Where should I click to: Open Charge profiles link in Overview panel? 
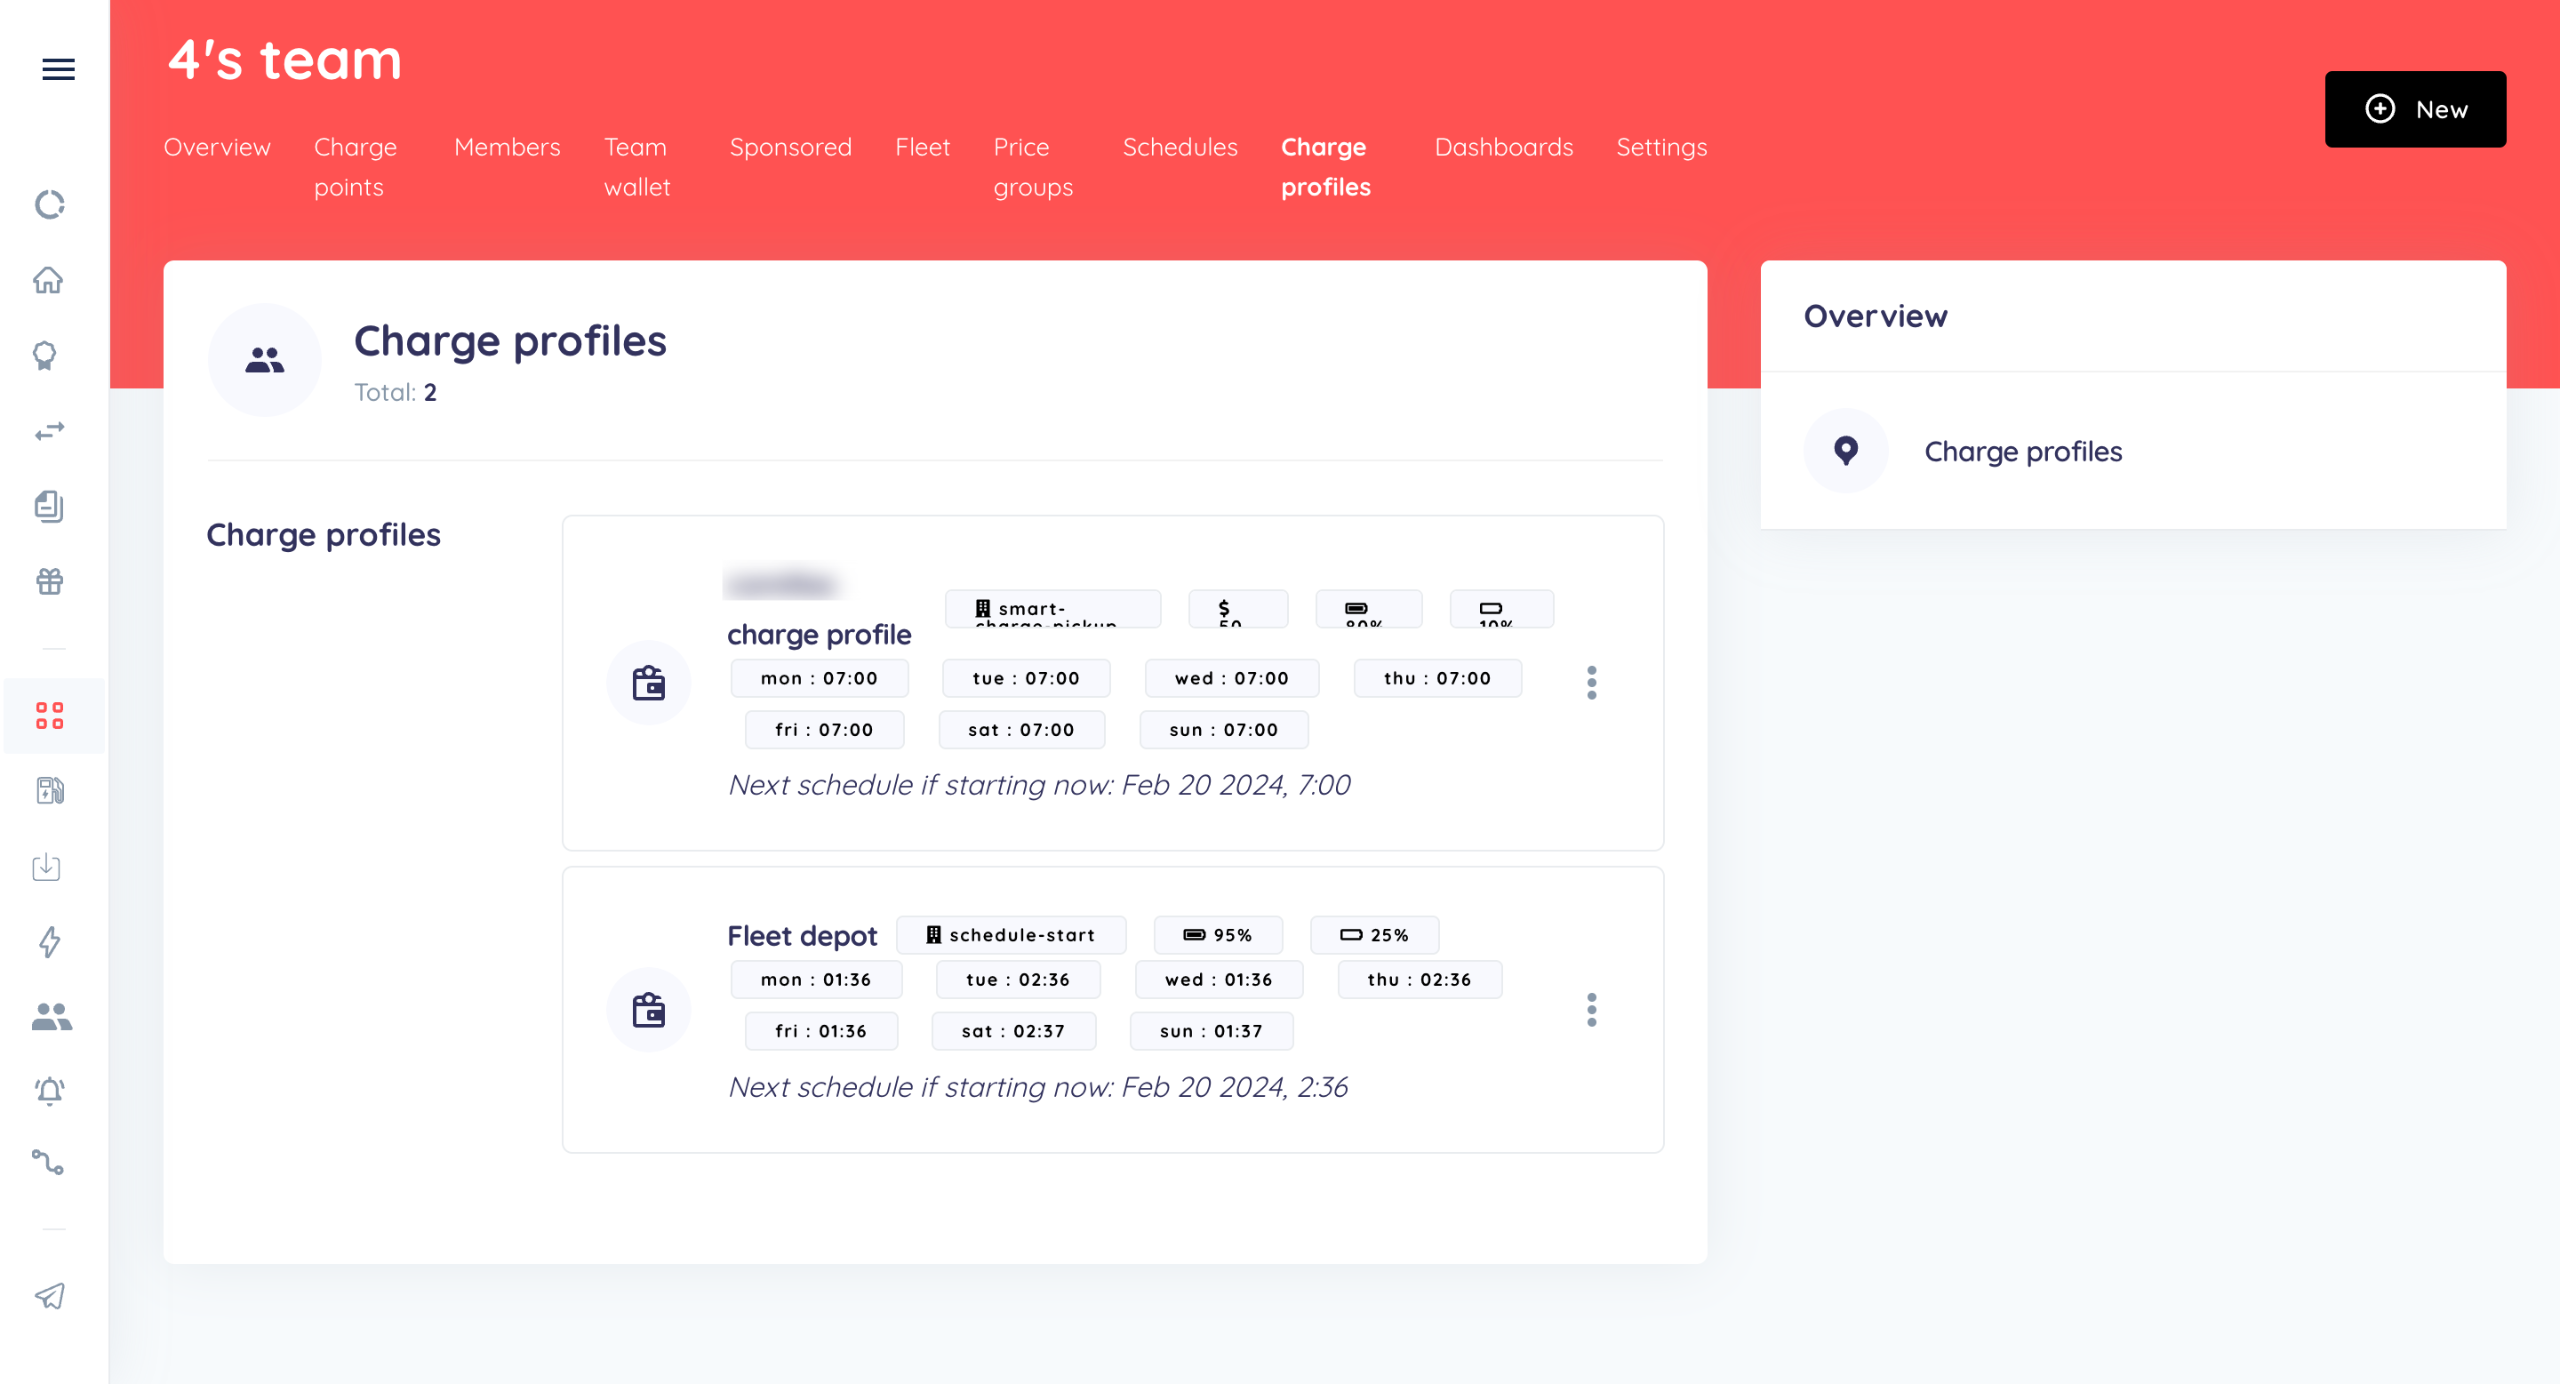(2022, 451)
